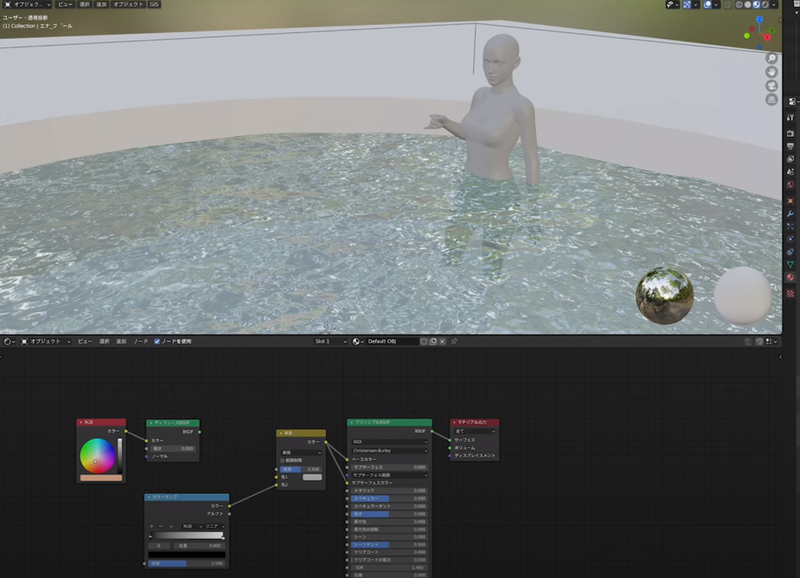The width and height of the screenshot is (800, 578).
Task: Switch perspective/orthographic with the grid icon
Action: pos(772,100)
